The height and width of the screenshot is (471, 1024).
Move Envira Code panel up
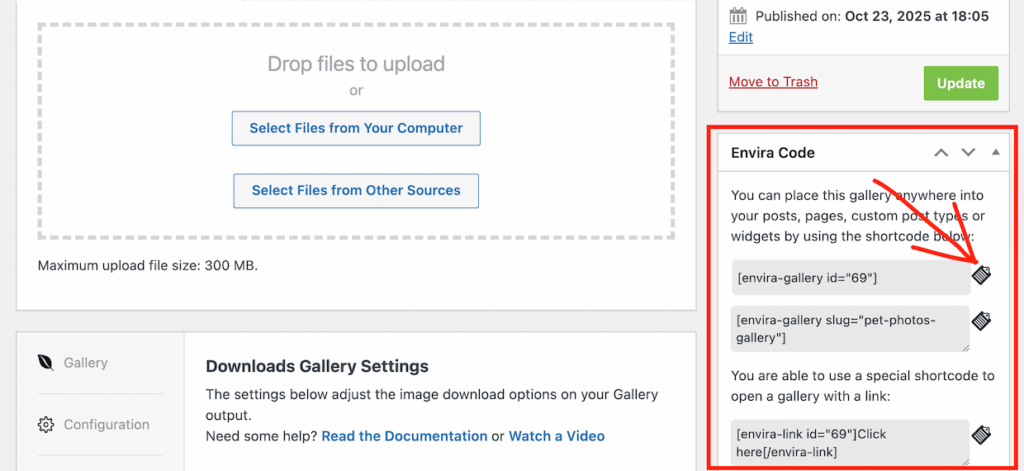[940, 153]
